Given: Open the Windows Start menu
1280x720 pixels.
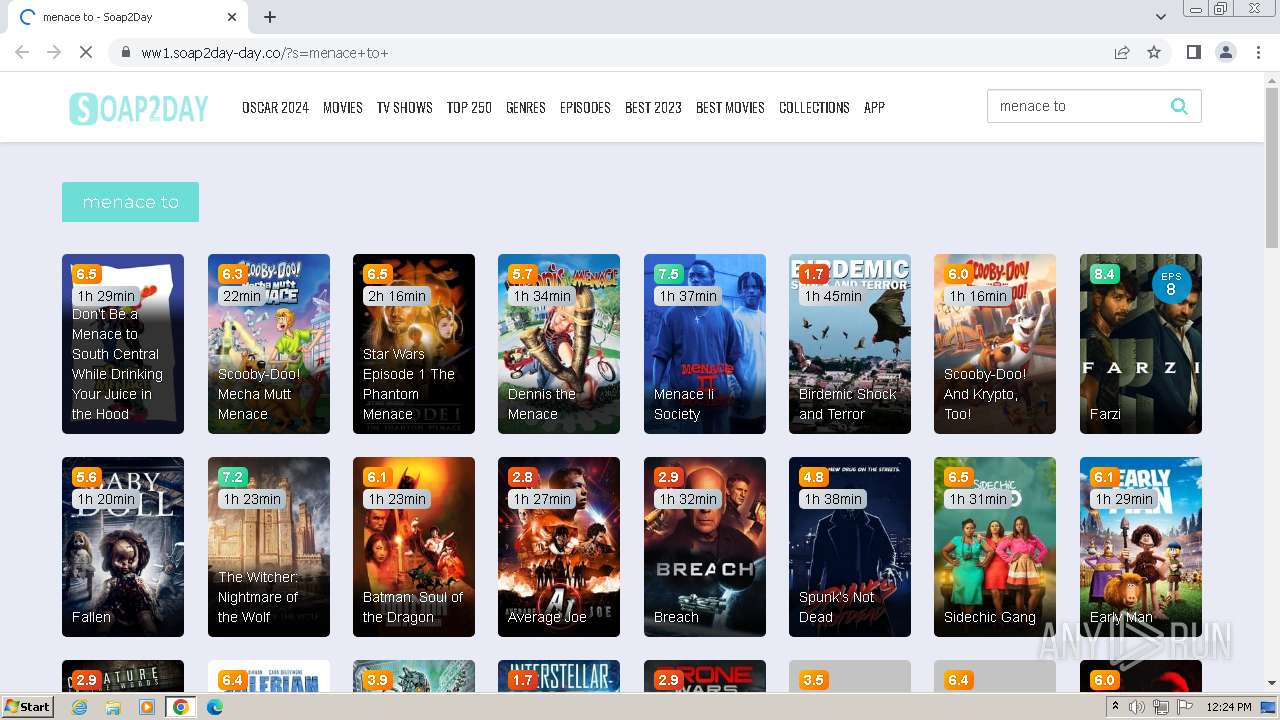Looking at the screenshot, I should (x=28, y=707).
